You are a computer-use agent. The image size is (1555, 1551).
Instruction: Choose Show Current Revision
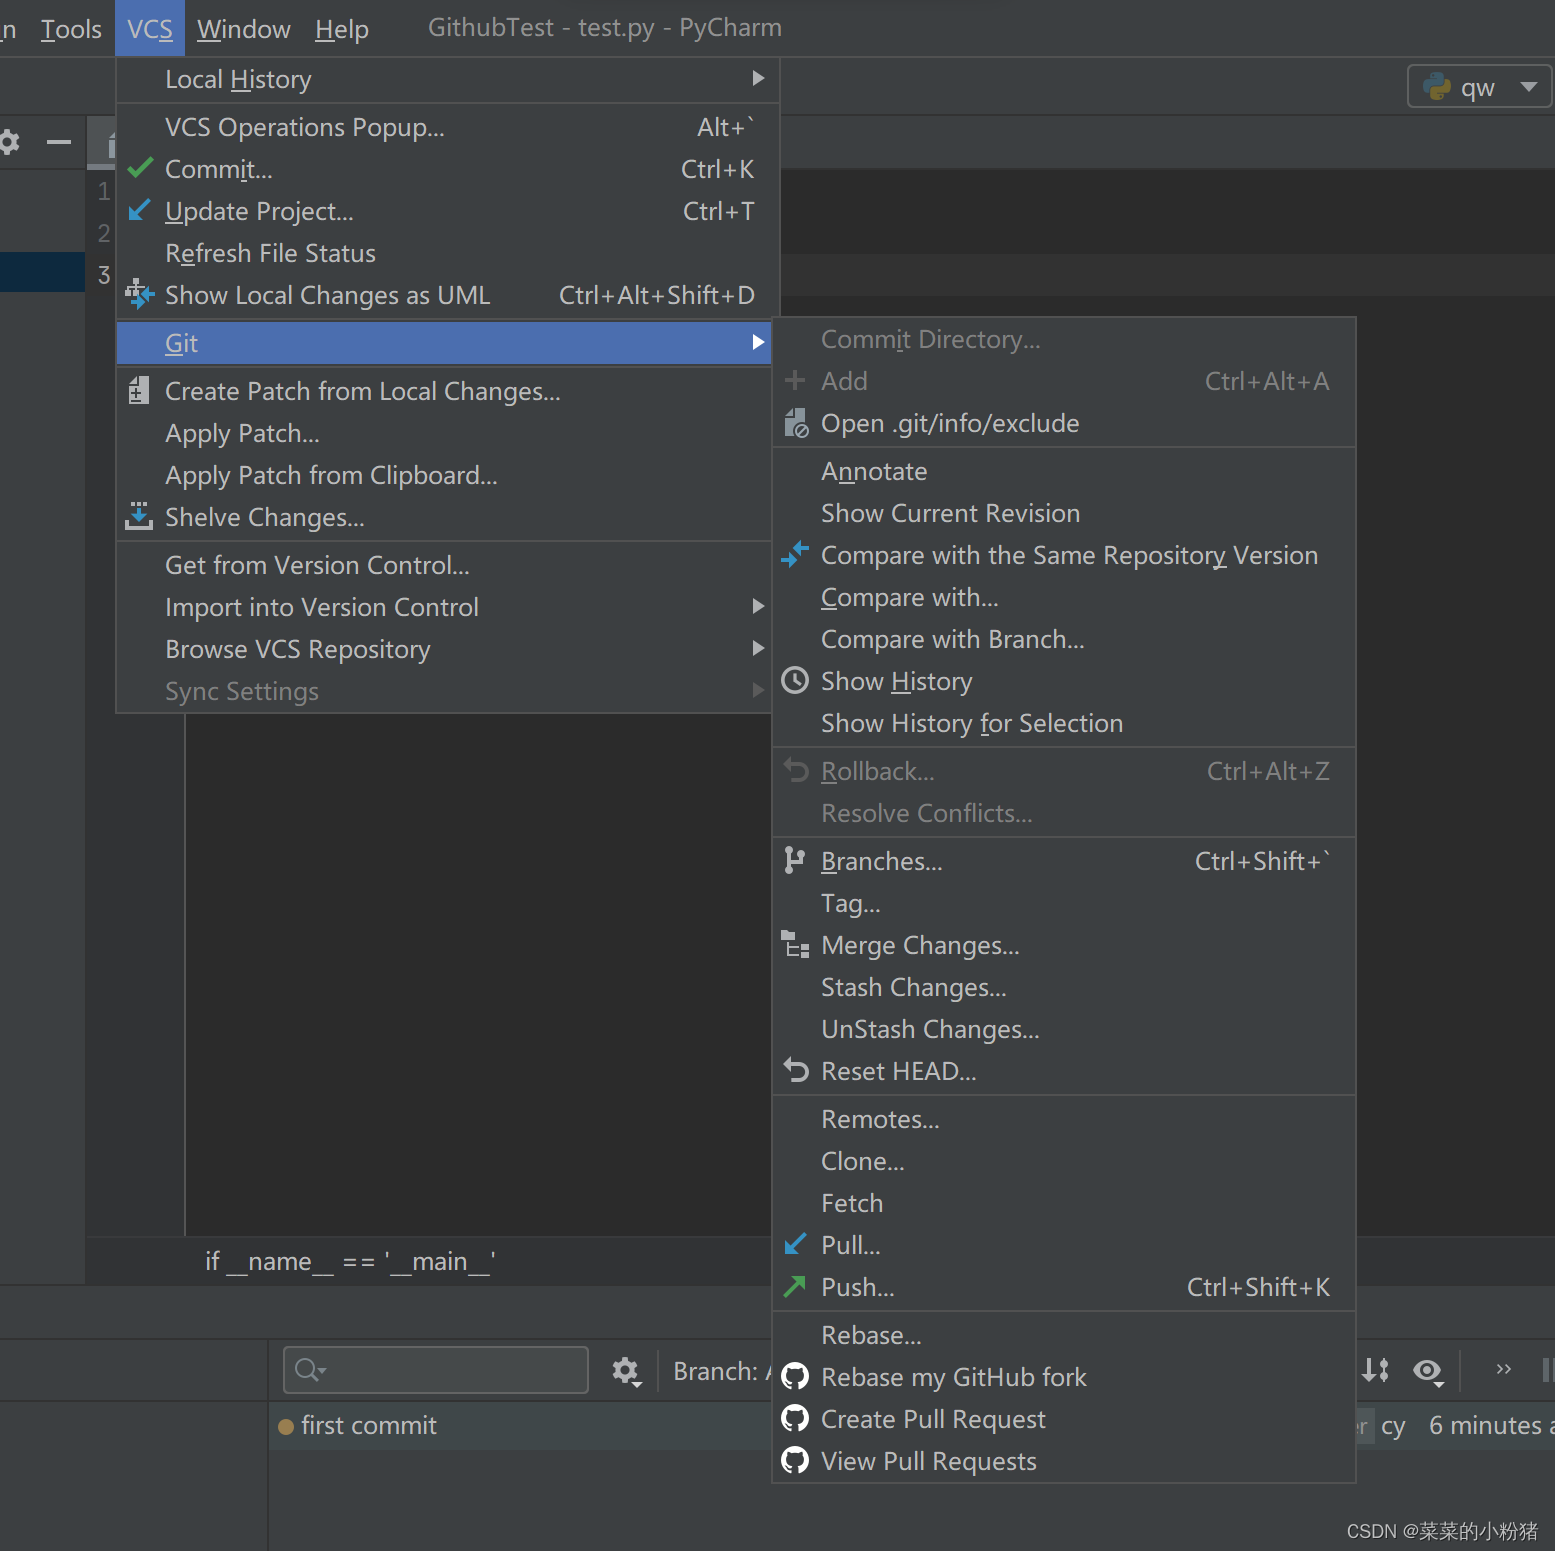[1064, 513]
